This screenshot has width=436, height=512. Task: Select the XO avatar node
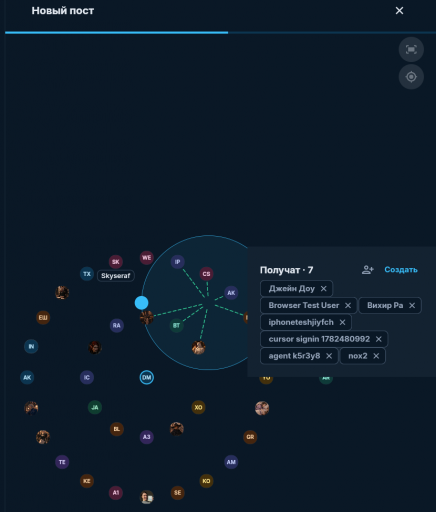pos(198,407)
